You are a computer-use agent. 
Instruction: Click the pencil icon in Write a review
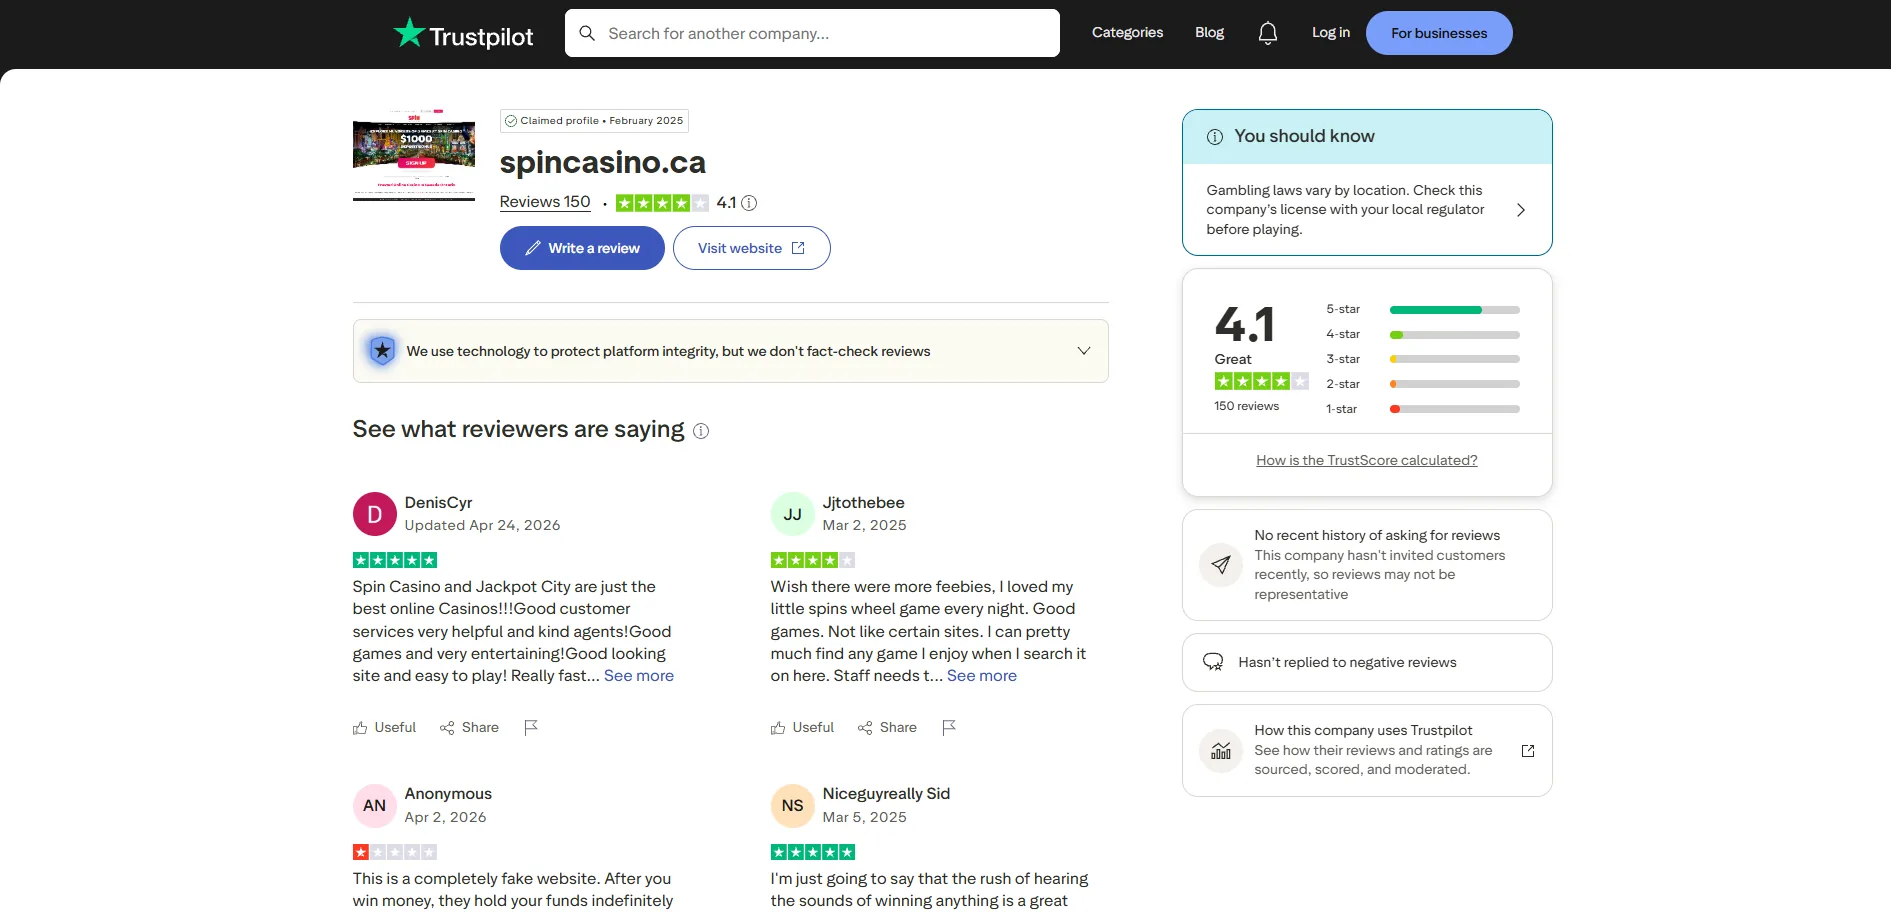533,248
